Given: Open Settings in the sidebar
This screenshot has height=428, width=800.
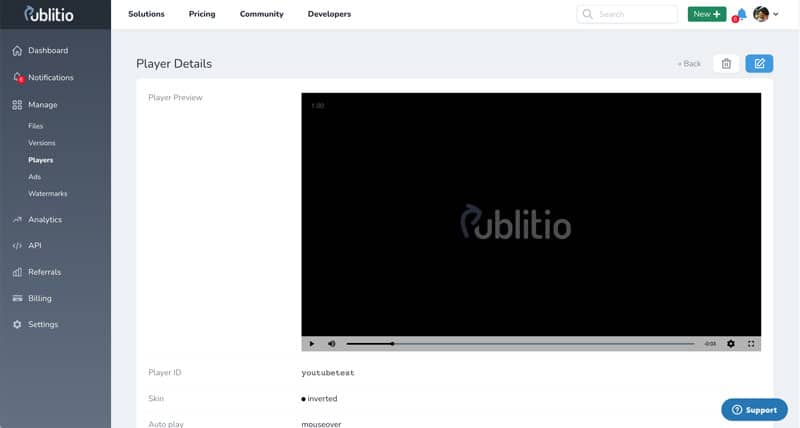Looking at the screenshot, I should coord(43,324).
